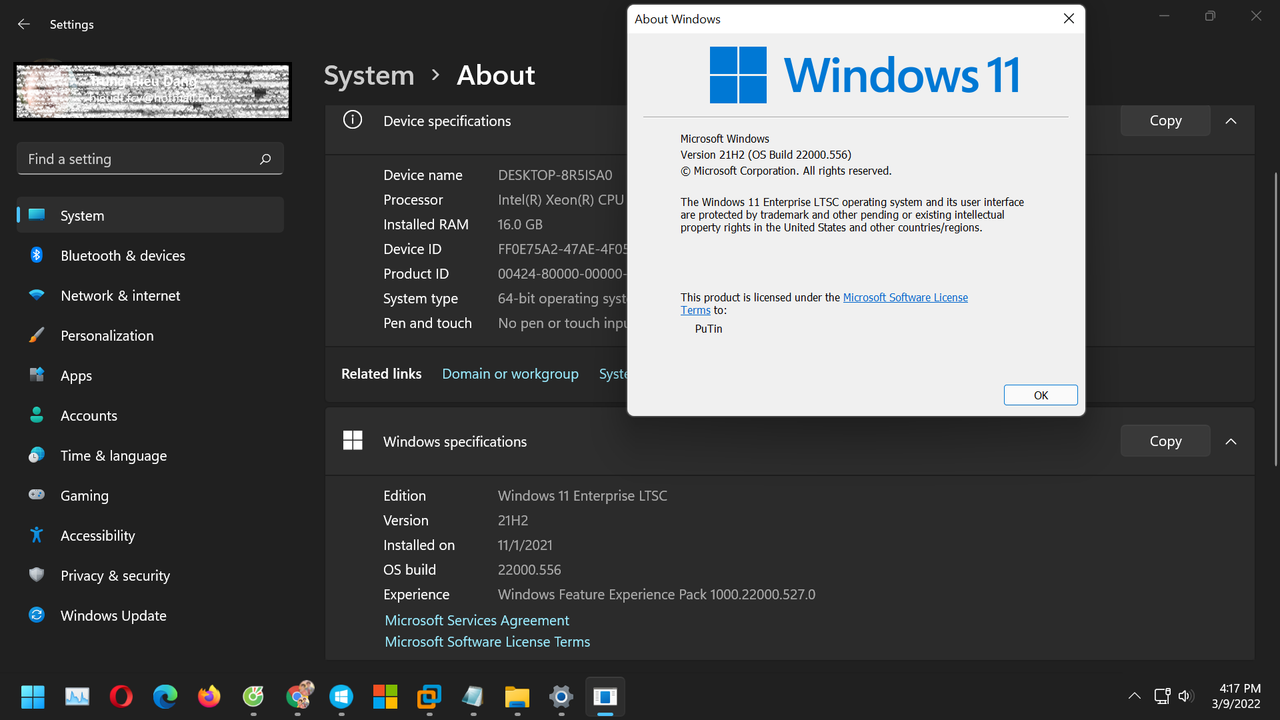Open File Explorer from the taskbar
This screenshot has width=1280, height=720.
coord(517,696)
